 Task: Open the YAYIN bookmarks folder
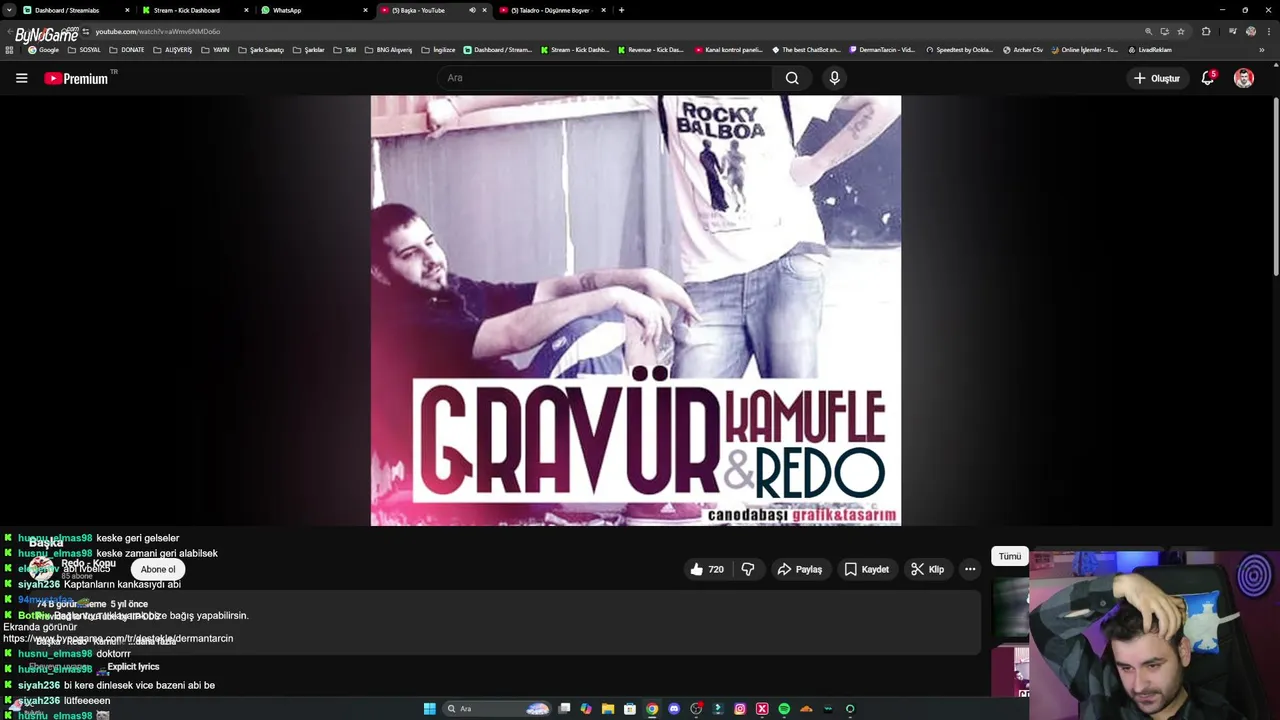[x=215, y=50]
